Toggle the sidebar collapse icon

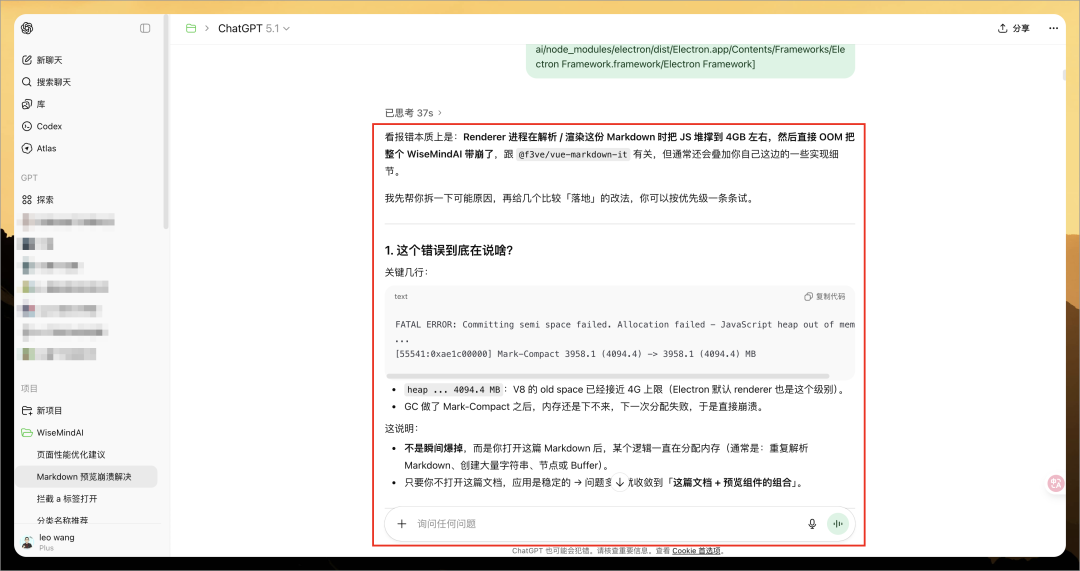(x=145, y=28)
